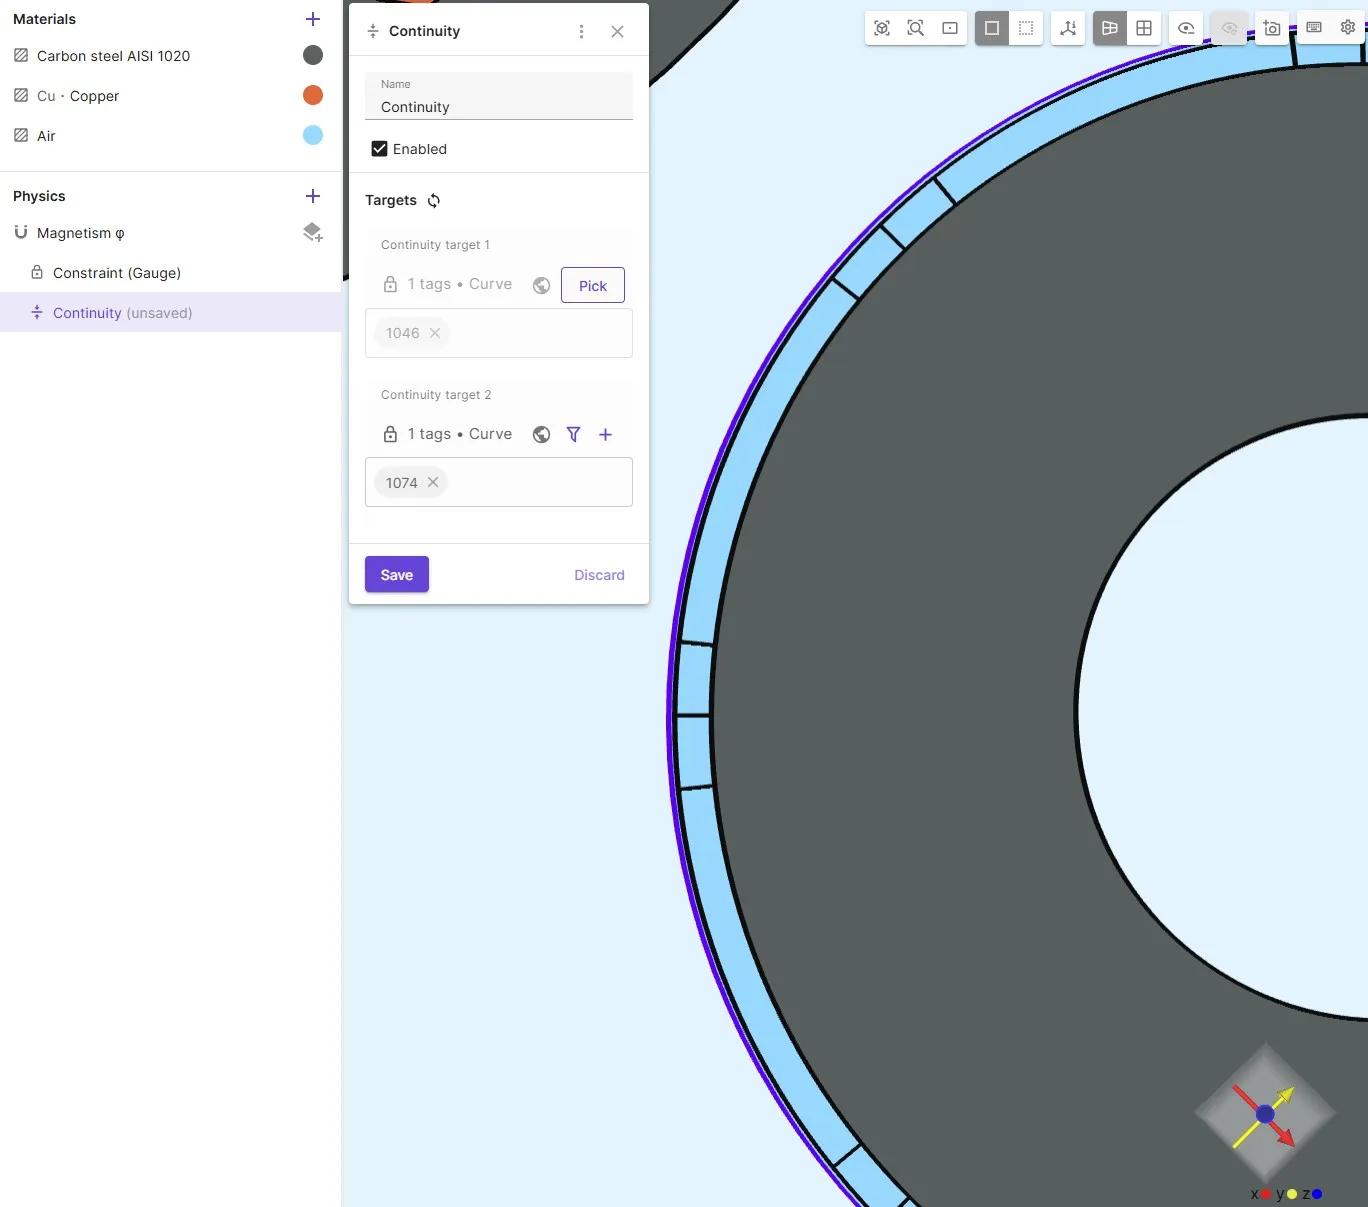Click the Targets heading text
Viewport: 1368px width, 1207px height.
point(391,200)
